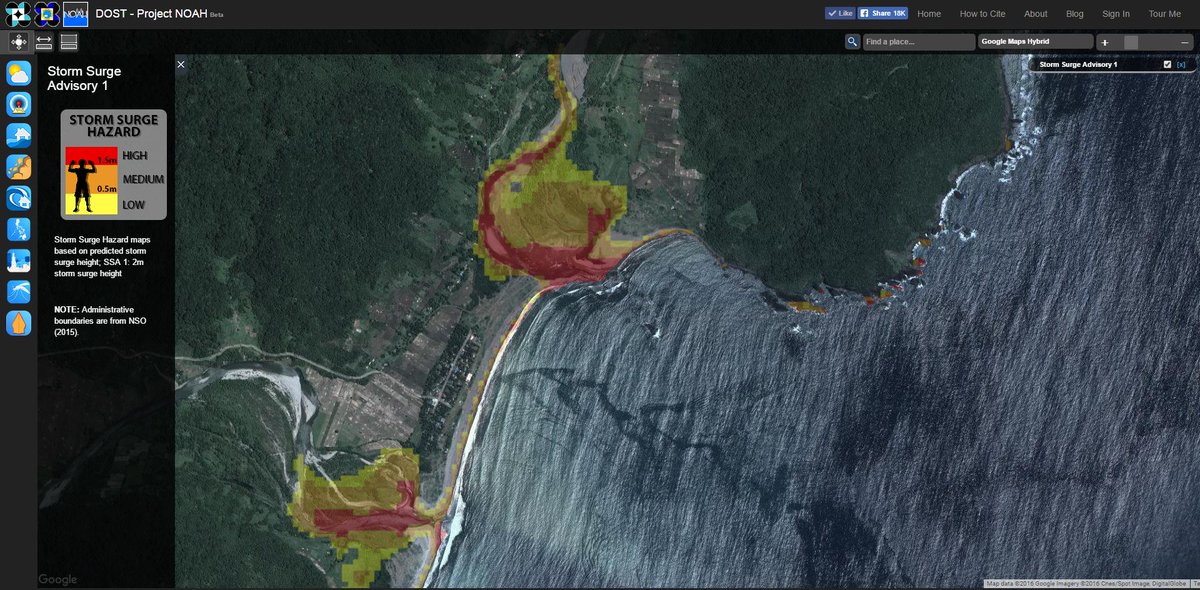The height and width of the screenshot is (590, 1200).
Task: Open the How to Cite page
Action: [x=982, y=14]
